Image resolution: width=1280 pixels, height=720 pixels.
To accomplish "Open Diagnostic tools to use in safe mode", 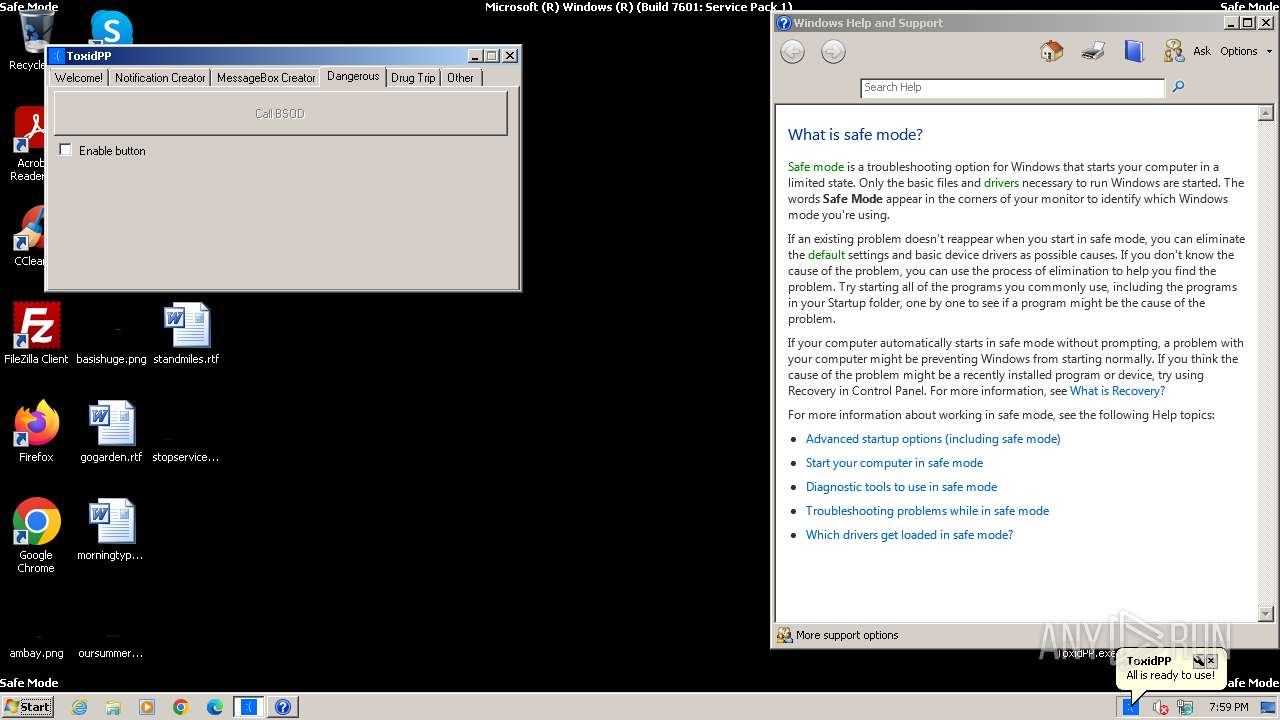I will pos(901,487).
